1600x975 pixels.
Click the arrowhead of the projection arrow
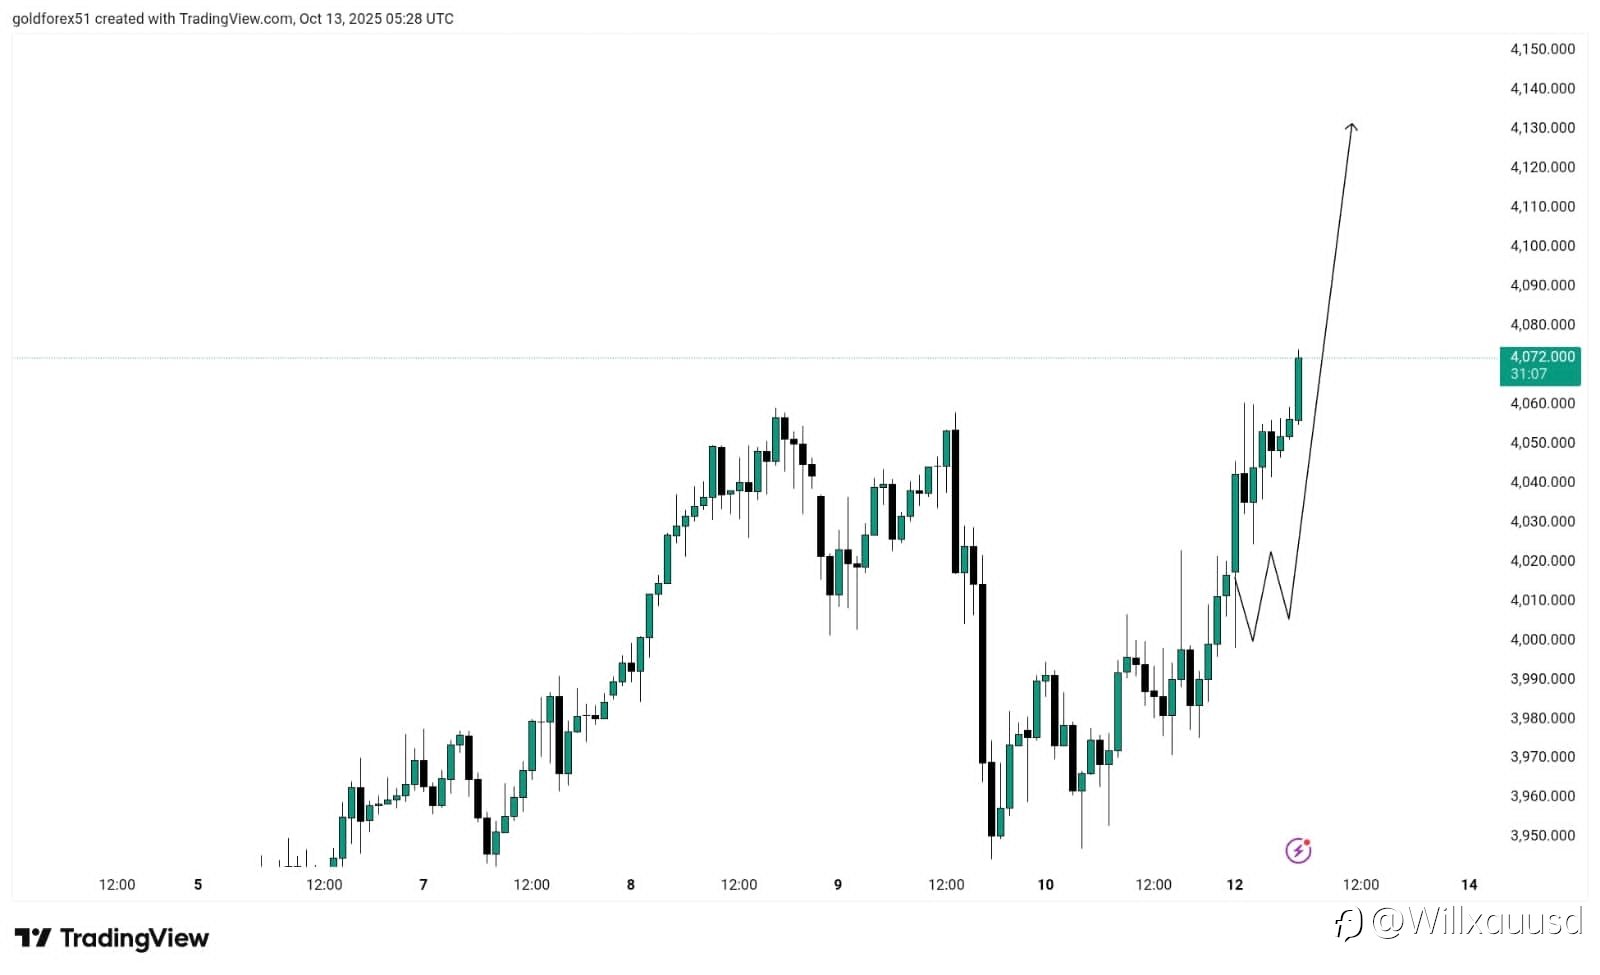[1351, 127]
